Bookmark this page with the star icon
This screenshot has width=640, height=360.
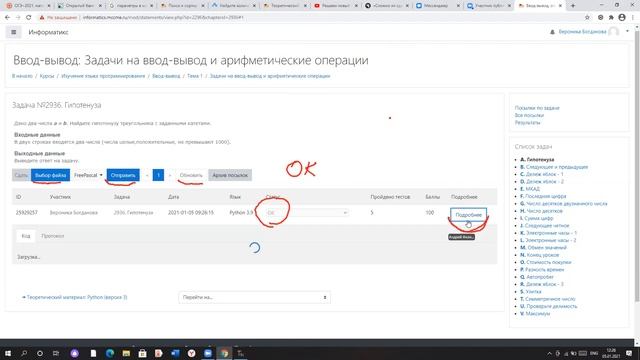(x=587, y=18)
